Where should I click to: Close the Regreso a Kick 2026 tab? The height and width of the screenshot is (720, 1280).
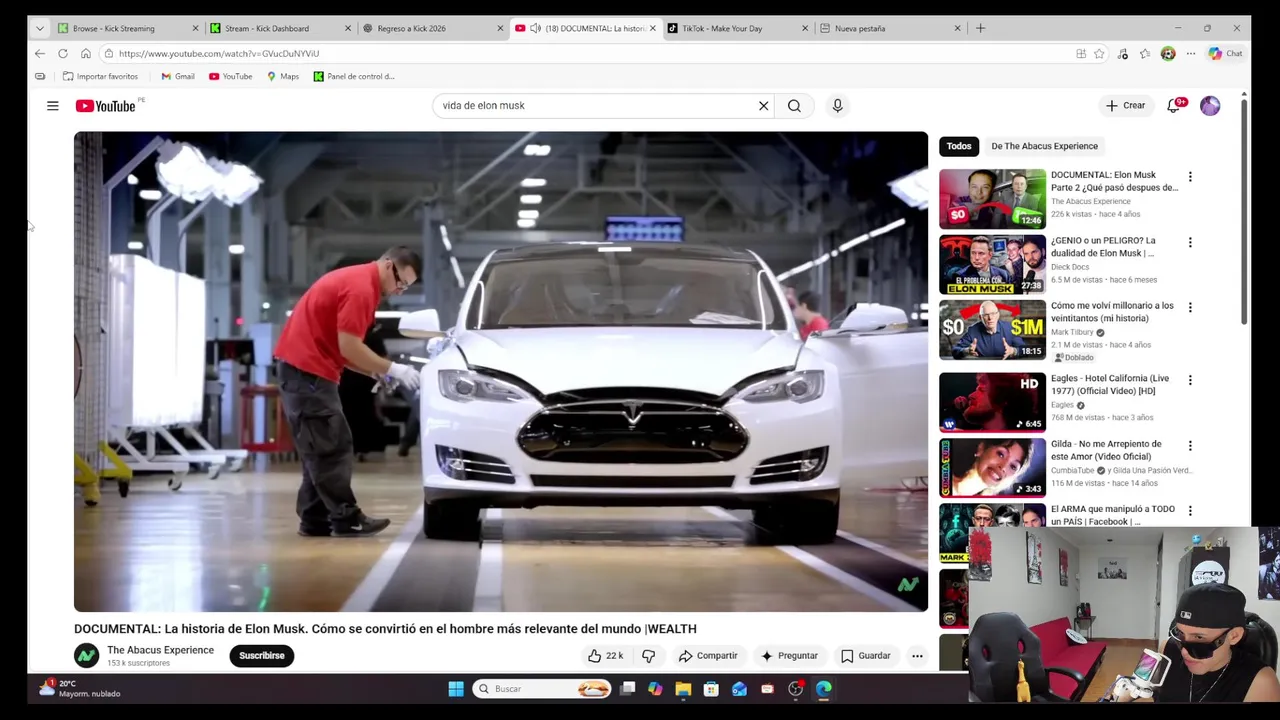(500, 28)
